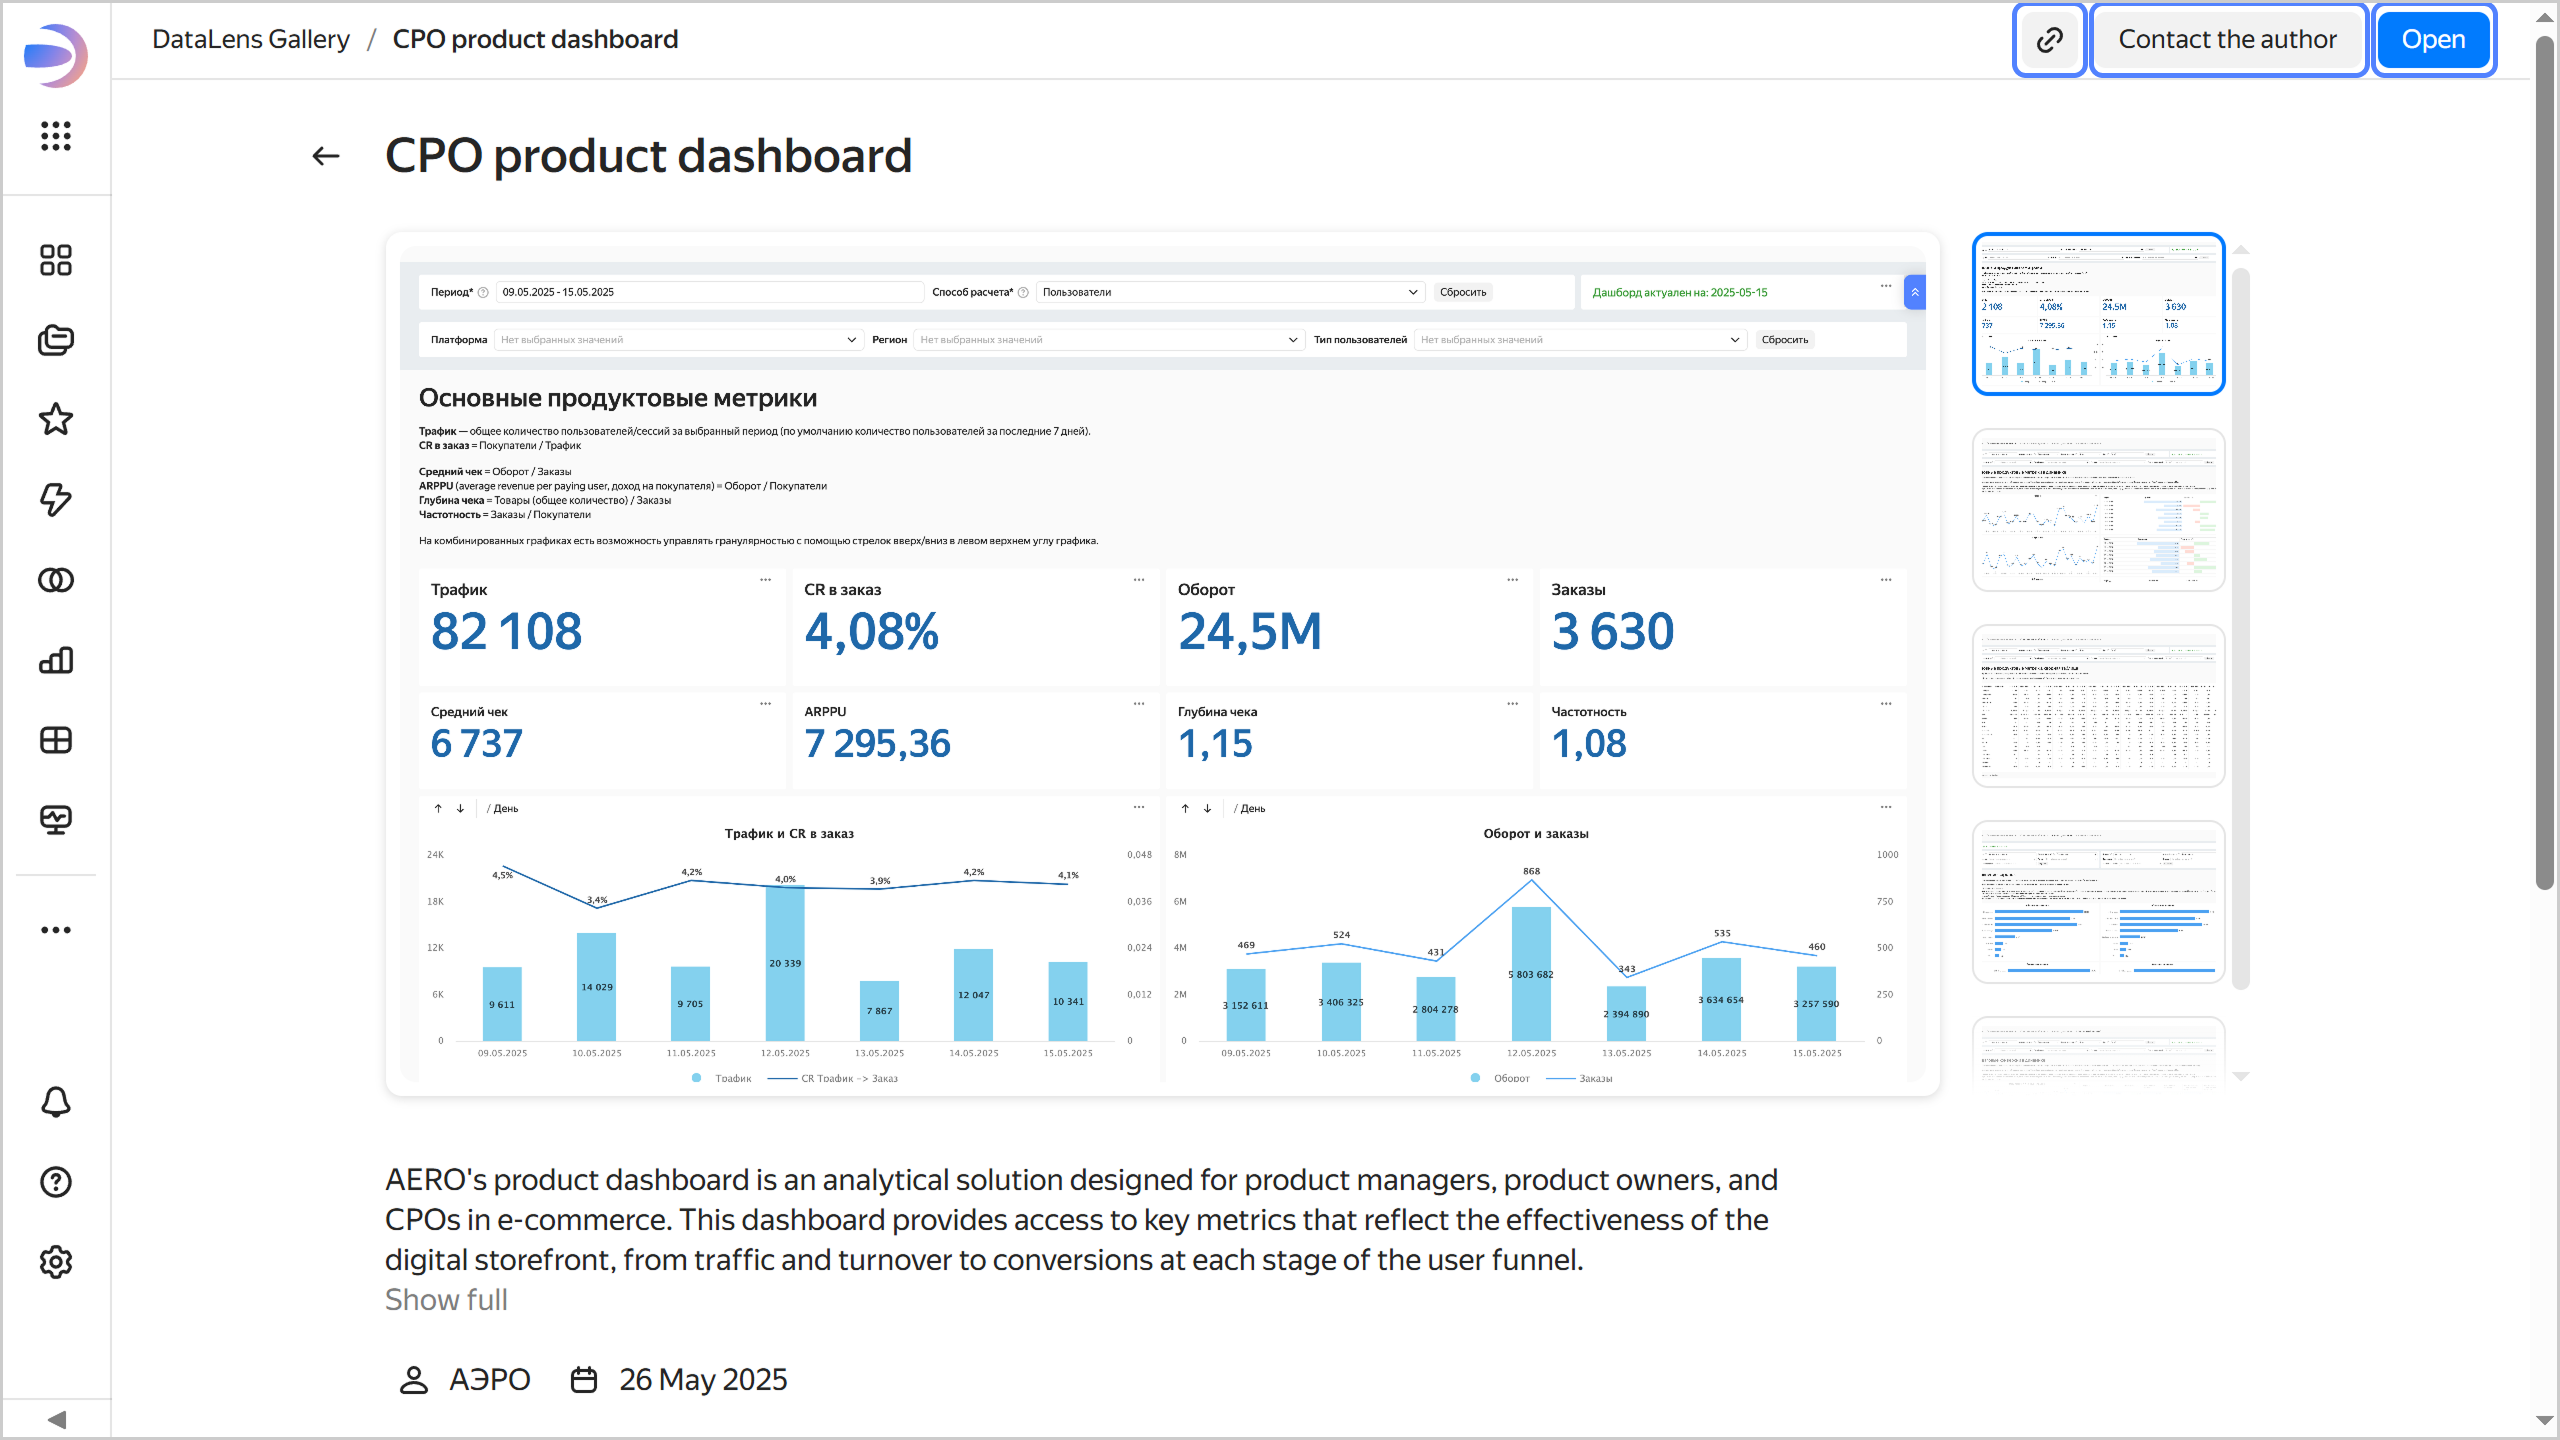Click Show full to expand description
This screenshot has width=2560, height=1440.
click(446, 1300)
